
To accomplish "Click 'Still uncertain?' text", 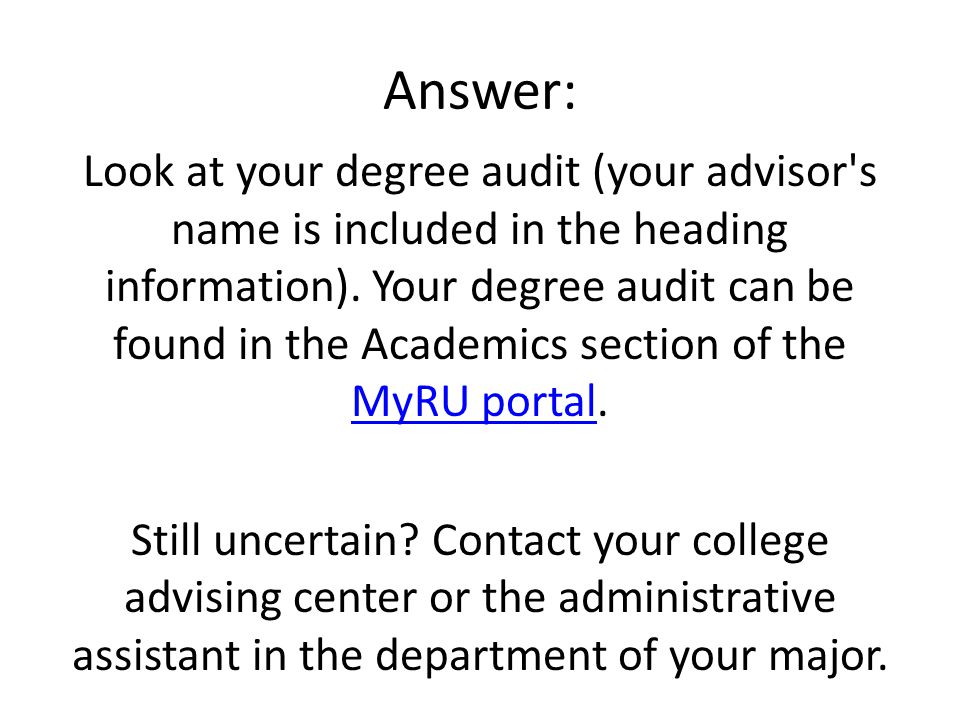I will click(274, 540).
